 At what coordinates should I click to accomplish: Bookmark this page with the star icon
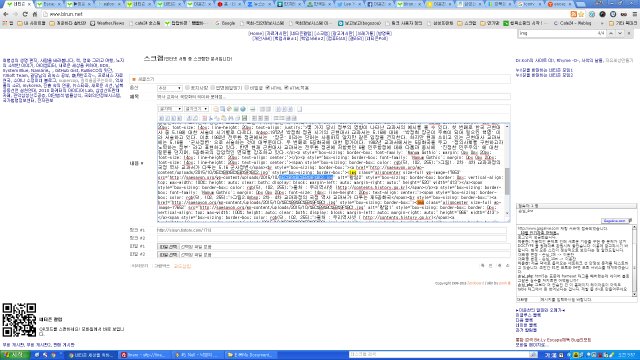point(581,14)
